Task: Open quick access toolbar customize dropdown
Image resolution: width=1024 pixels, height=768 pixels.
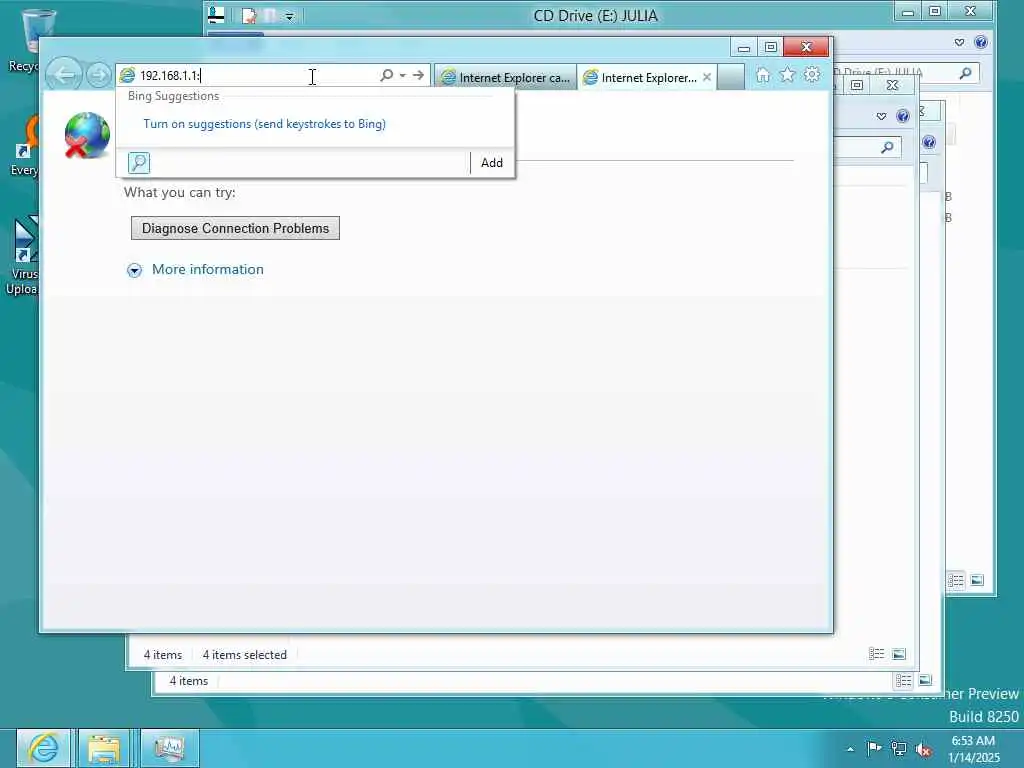Action: coord(289,16)
